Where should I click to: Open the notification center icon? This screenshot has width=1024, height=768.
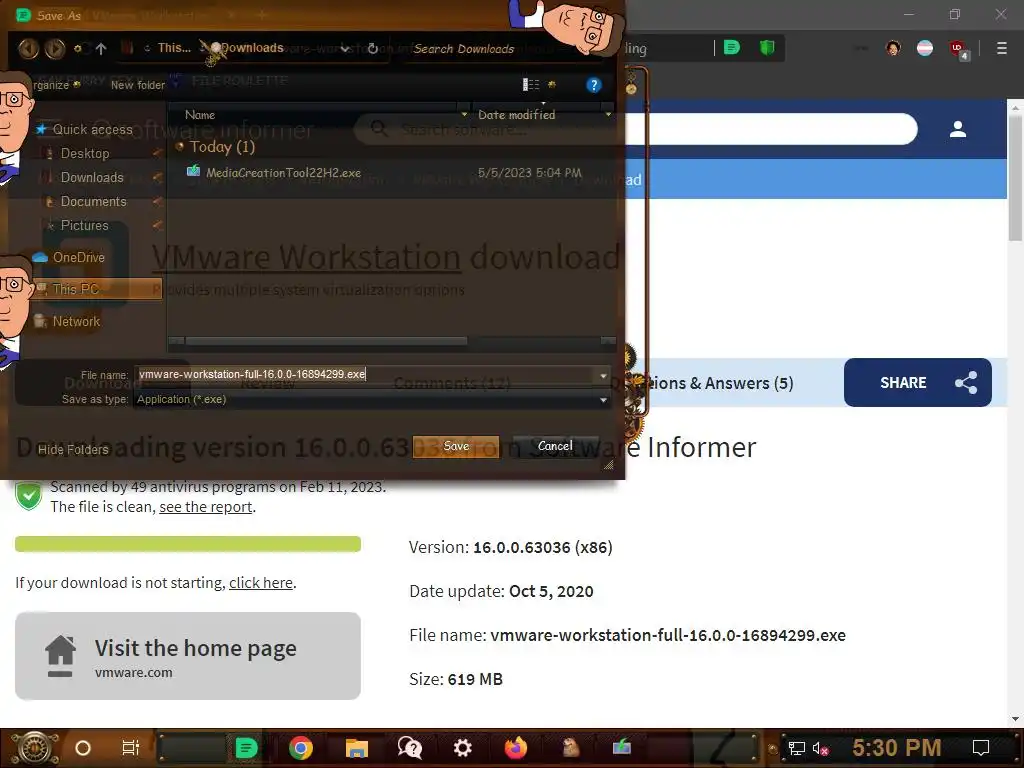pos(980,748)
